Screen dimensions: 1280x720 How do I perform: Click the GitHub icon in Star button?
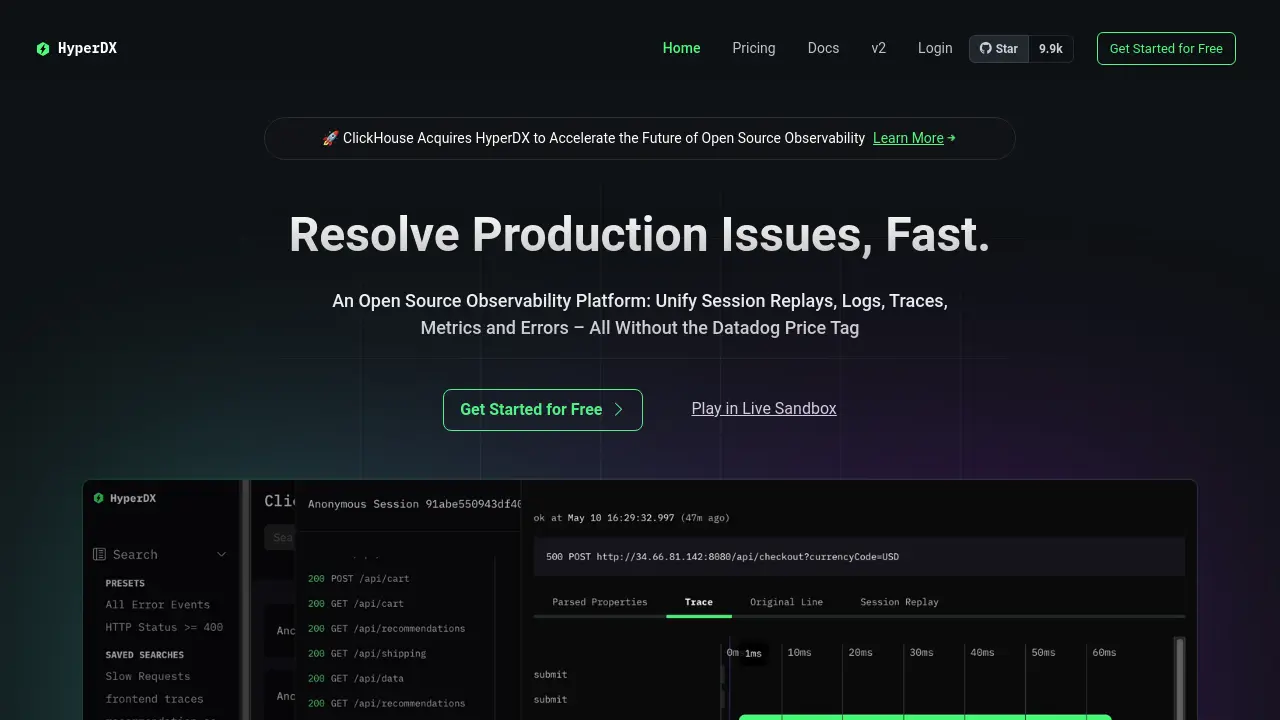point(985,48)
